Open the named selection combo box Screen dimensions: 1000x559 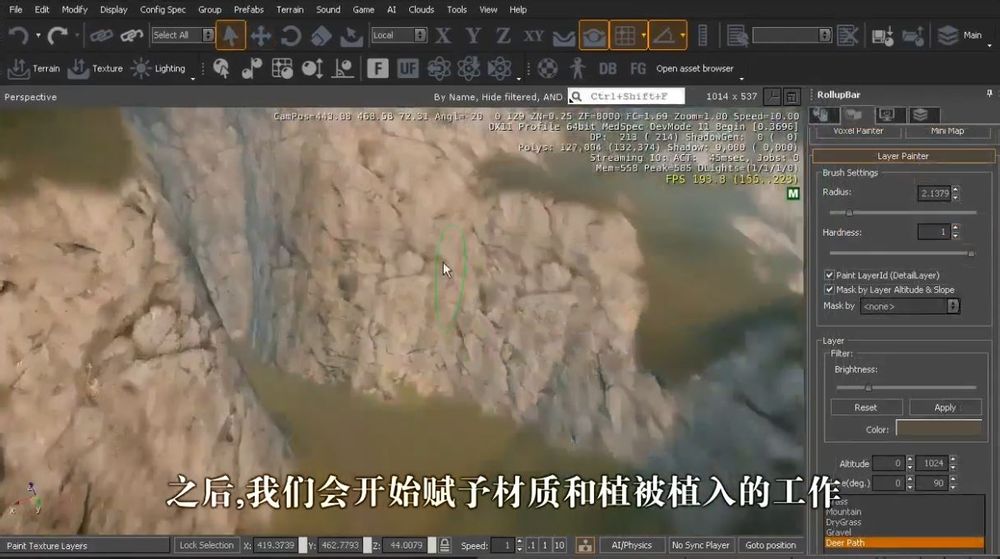791,34
